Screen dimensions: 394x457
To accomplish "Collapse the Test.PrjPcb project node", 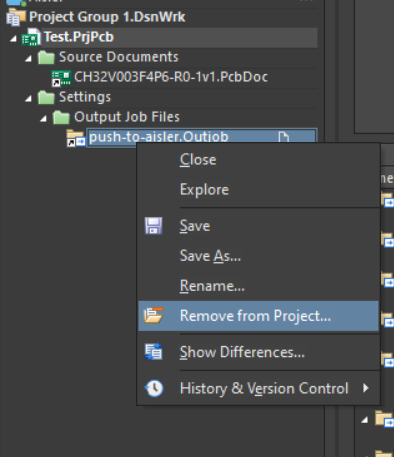I will pyautogui.click(x=13, y=39).
